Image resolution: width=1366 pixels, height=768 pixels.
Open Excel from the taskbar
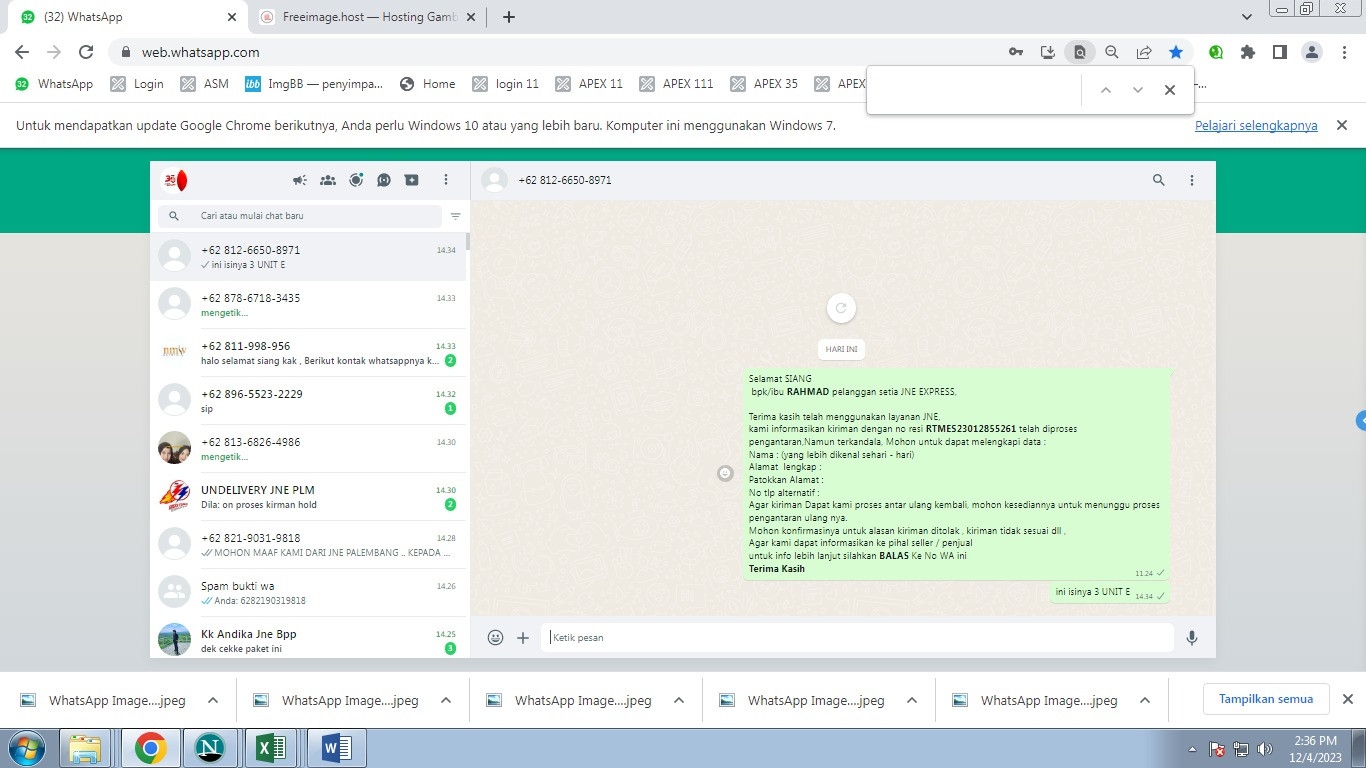tap(272, 748)
